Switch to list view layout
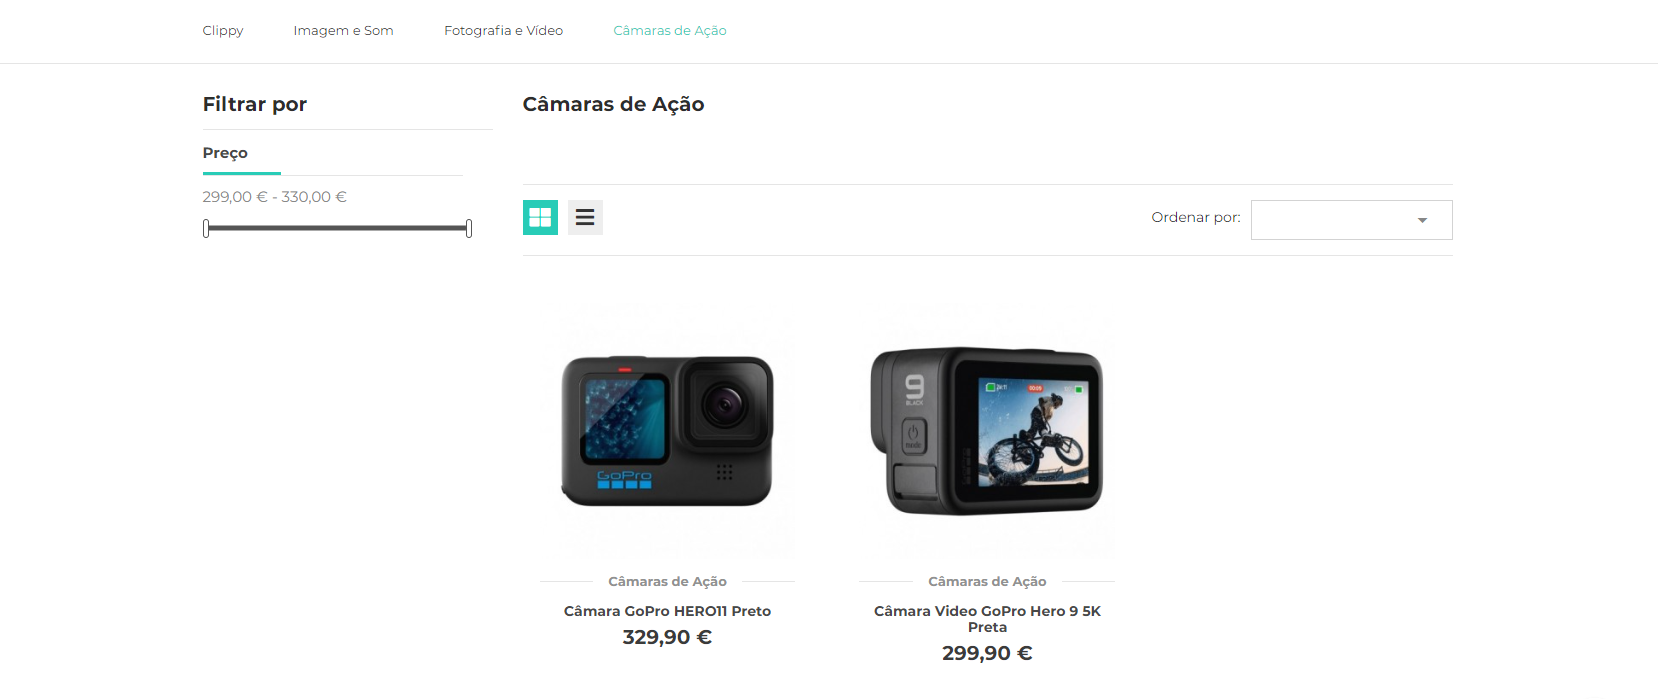Image resolution: width=1658 pixels, height=699 pixels. click(x=585, y=217)
